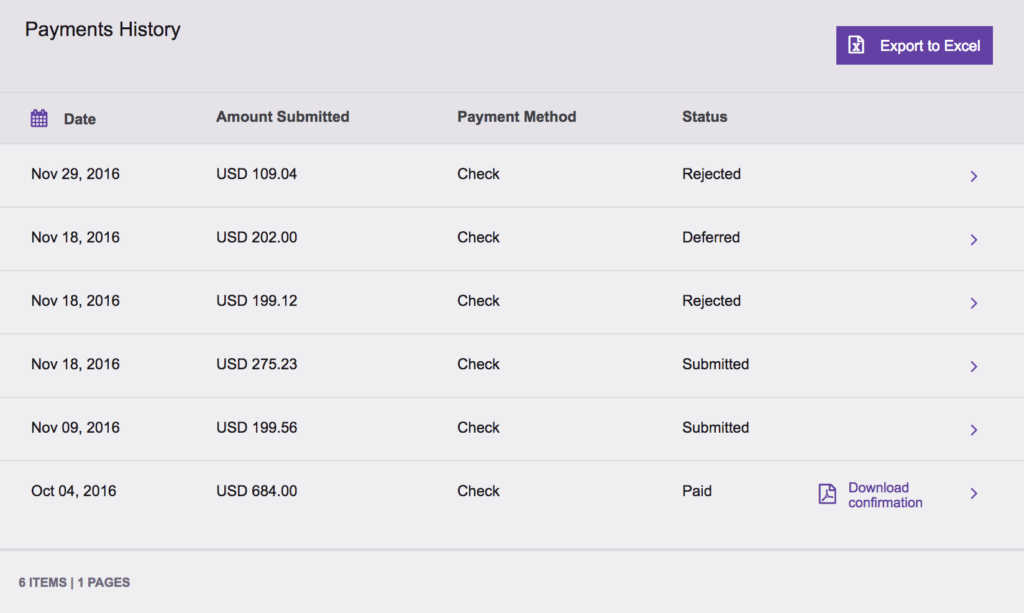Open details arrow for USD 199.12 payment

[973, 303]
